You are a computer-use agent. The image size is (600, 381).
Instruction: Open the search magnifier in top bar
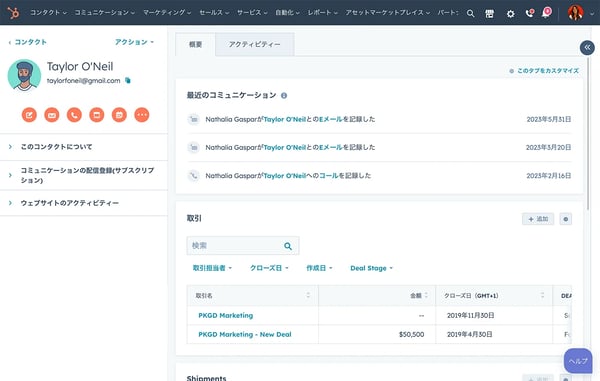coord(471,14)
